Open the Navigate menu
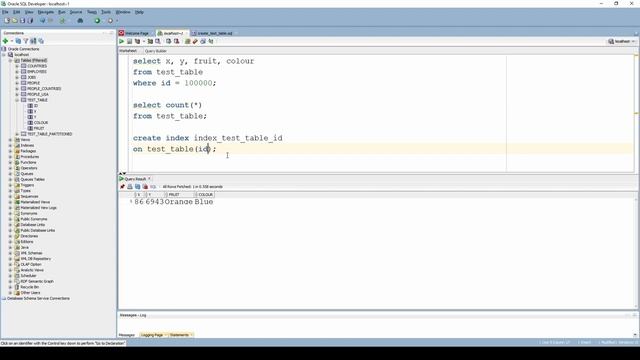Screen dimensions: 640x360 point(46,12)
